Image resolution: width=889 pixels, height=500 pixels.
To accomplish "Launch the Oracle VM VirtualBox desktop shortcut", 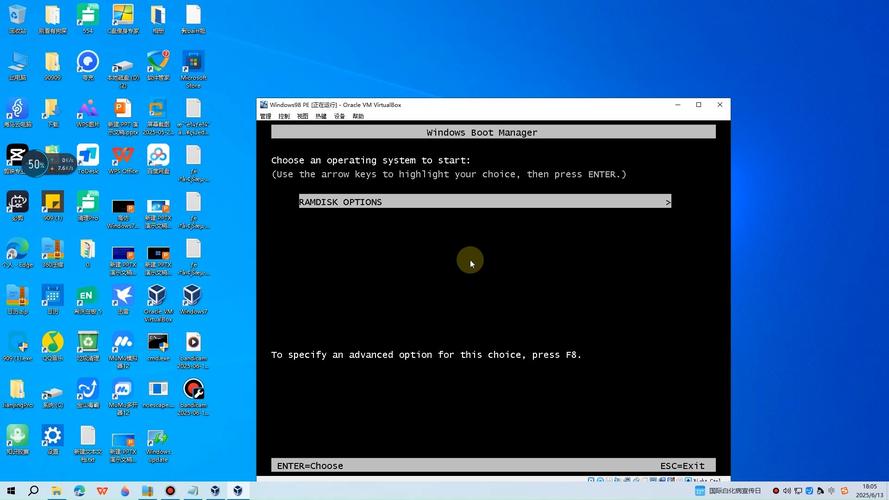I will click(158, 303).
